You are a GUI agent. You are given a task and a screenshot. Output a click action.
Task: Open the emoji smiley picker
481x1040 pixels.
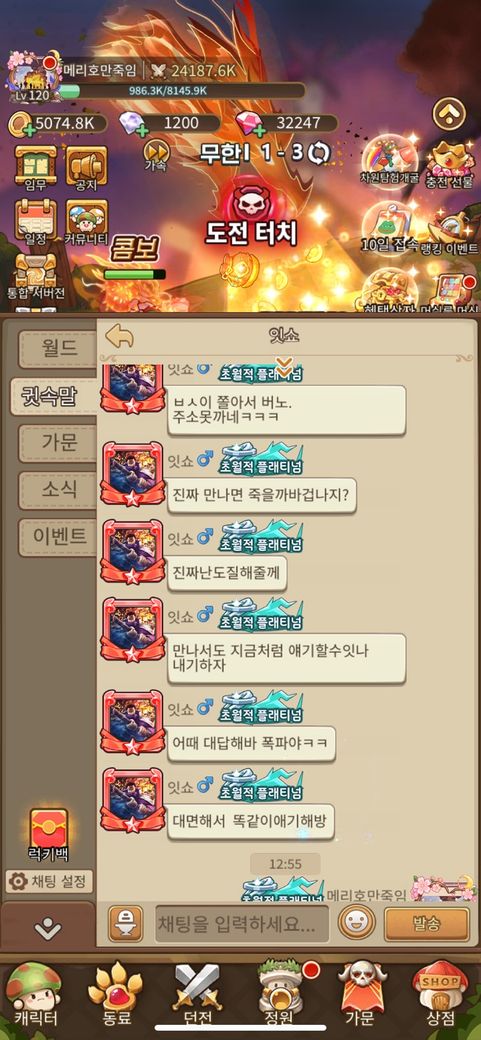[356, 923]
